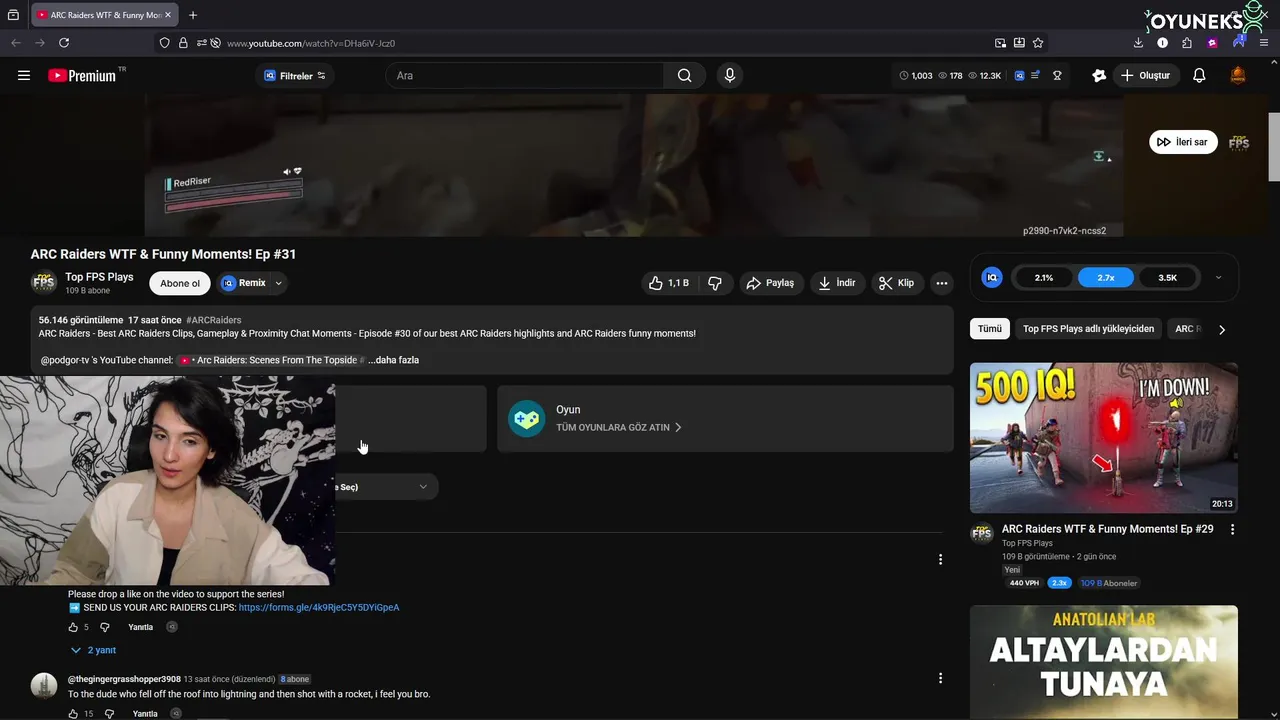Open the Filtreler filter options
The height and width of the screenshot is (720, 1280).
(295, 76)
